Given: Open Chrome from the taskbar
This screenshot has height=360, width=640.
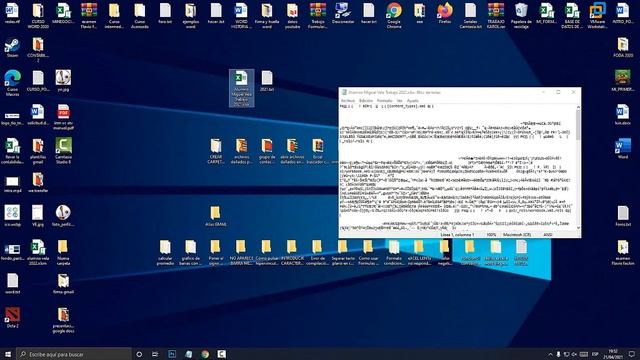Looking at the screenshot, I should [205, 354].
